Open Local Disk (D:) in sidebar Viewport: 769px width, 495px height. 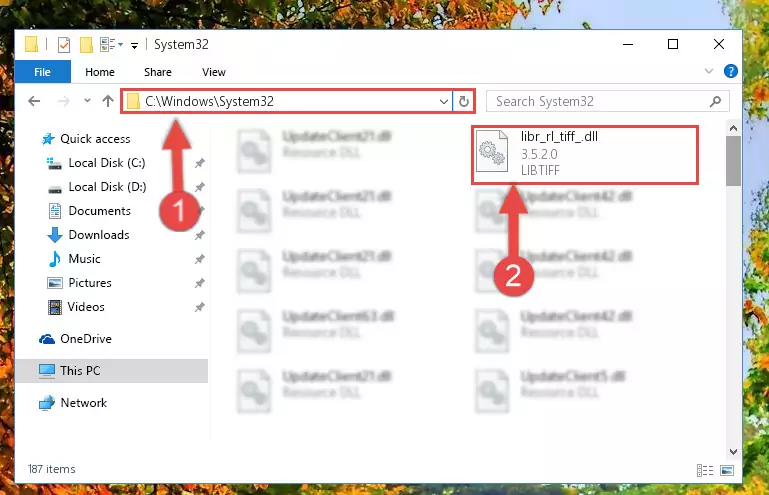tap(107, 187)
